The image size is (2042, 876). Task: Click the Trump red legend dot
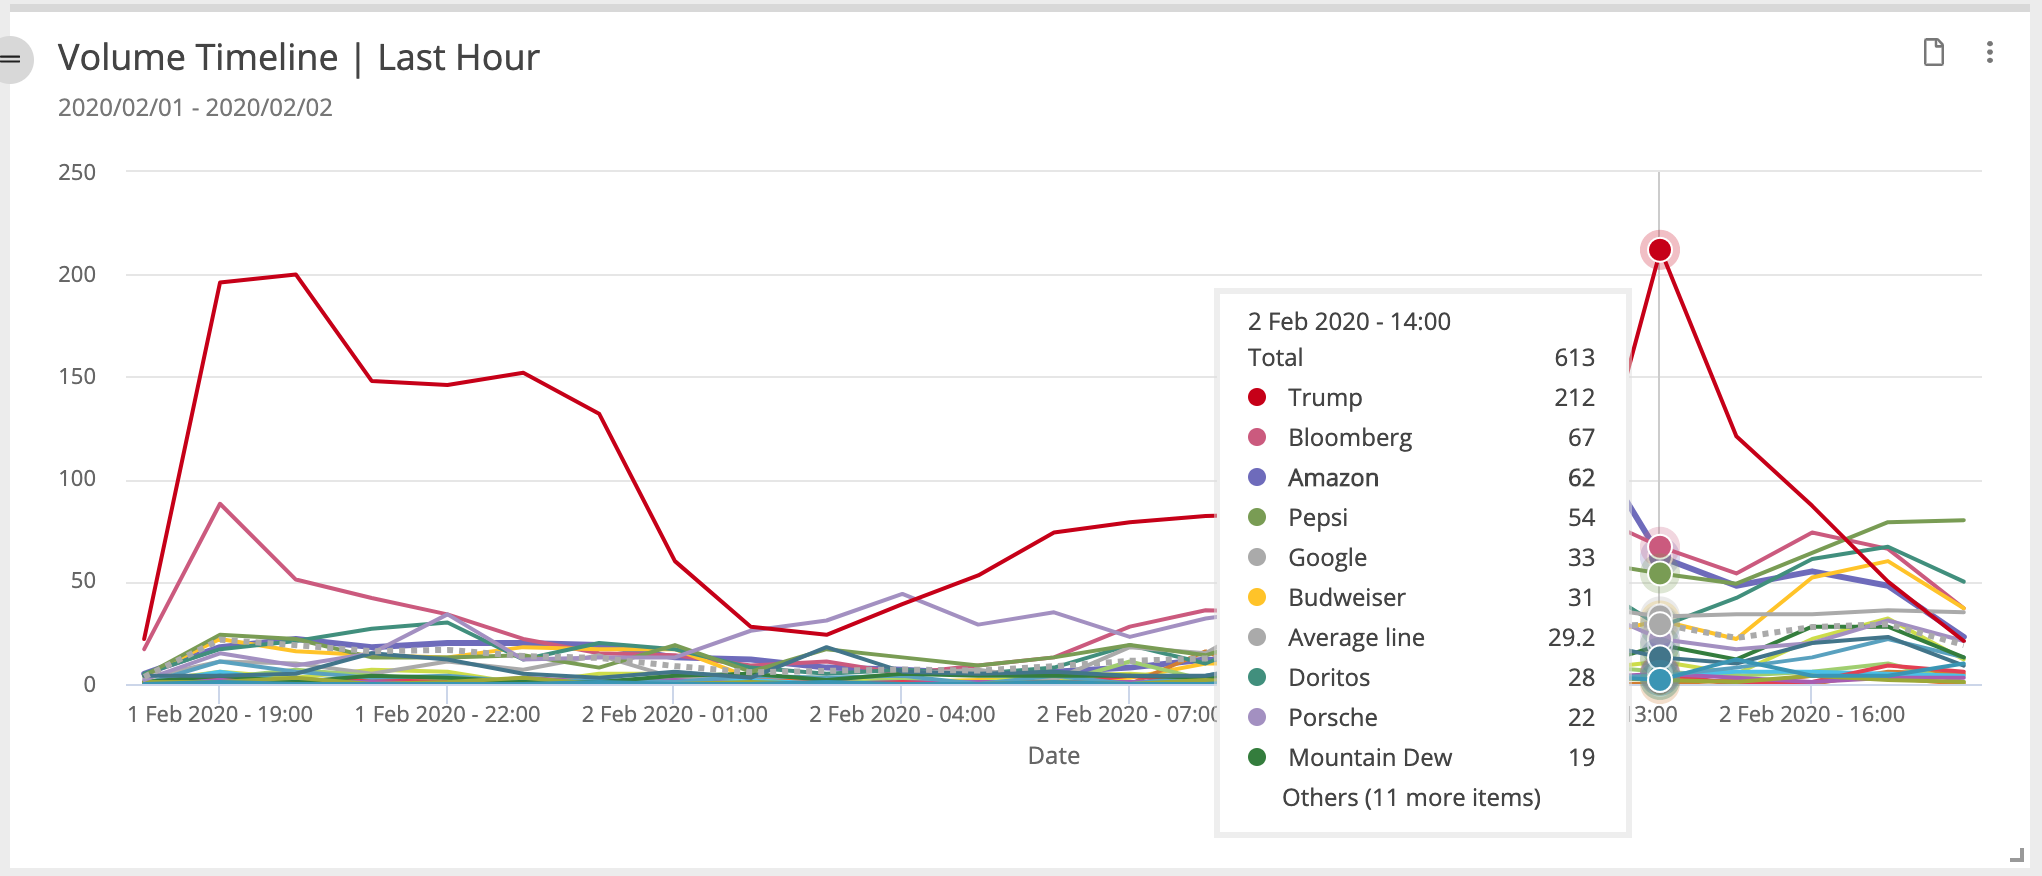1257,397
